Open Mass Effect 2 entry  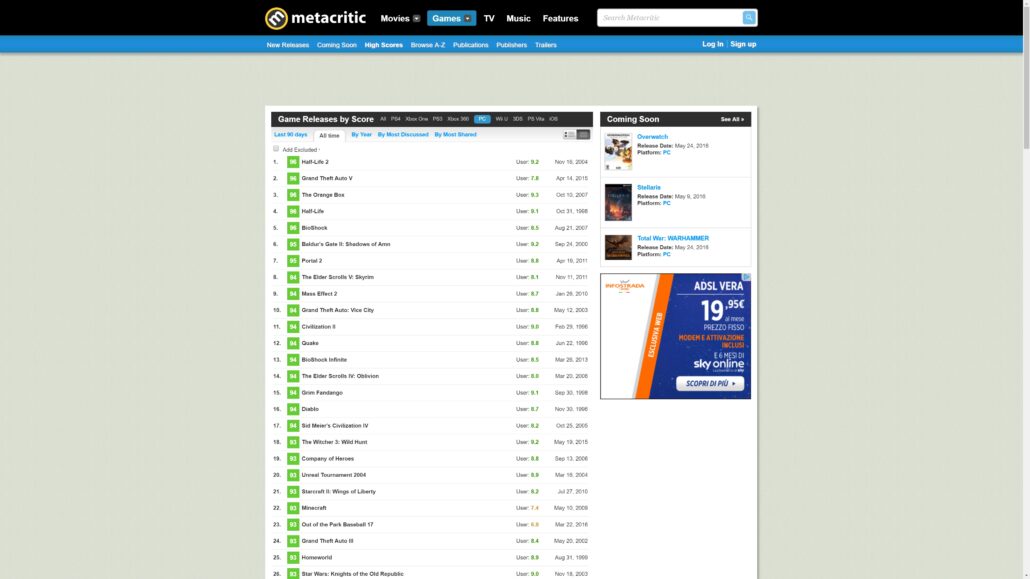coord(319,293)
